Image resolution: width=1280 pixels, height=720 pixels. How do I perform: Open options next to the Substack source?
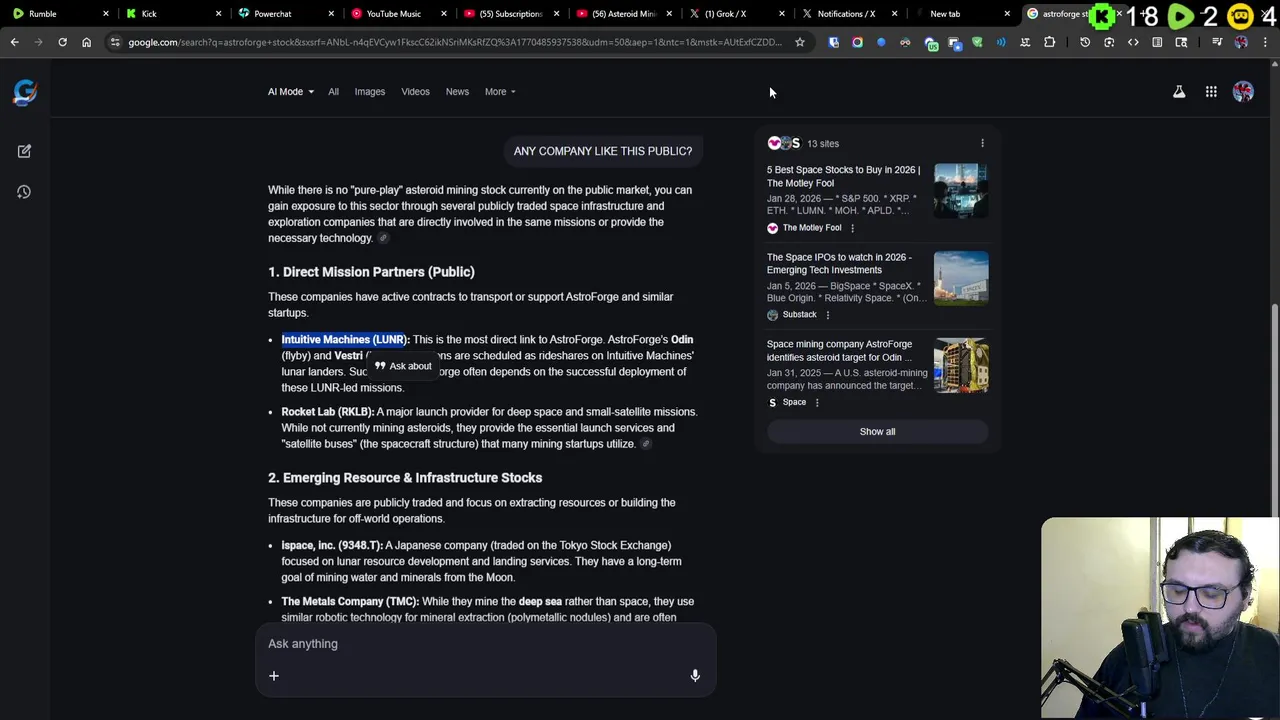[x=826, y=315]
